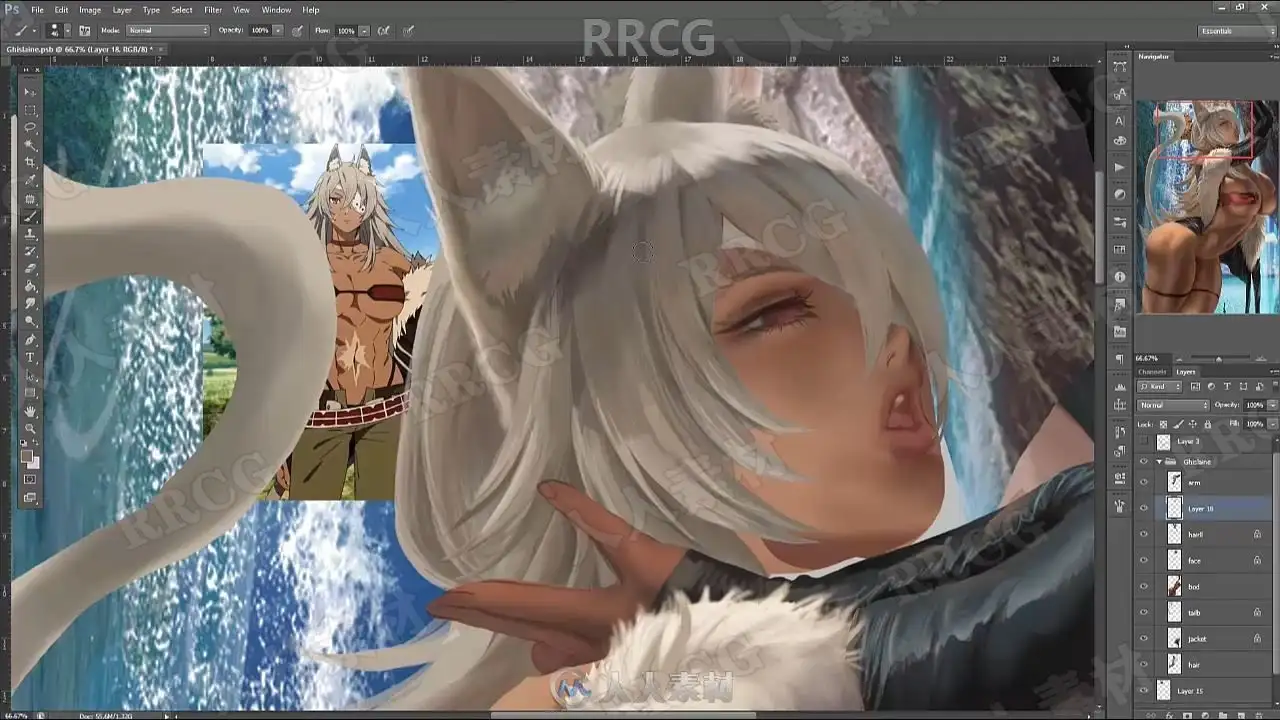The width and height of the screenshot is (1280, 720).
Task: Click the Navigator preview thumbnail
Action: click(x=1207, y=207)
